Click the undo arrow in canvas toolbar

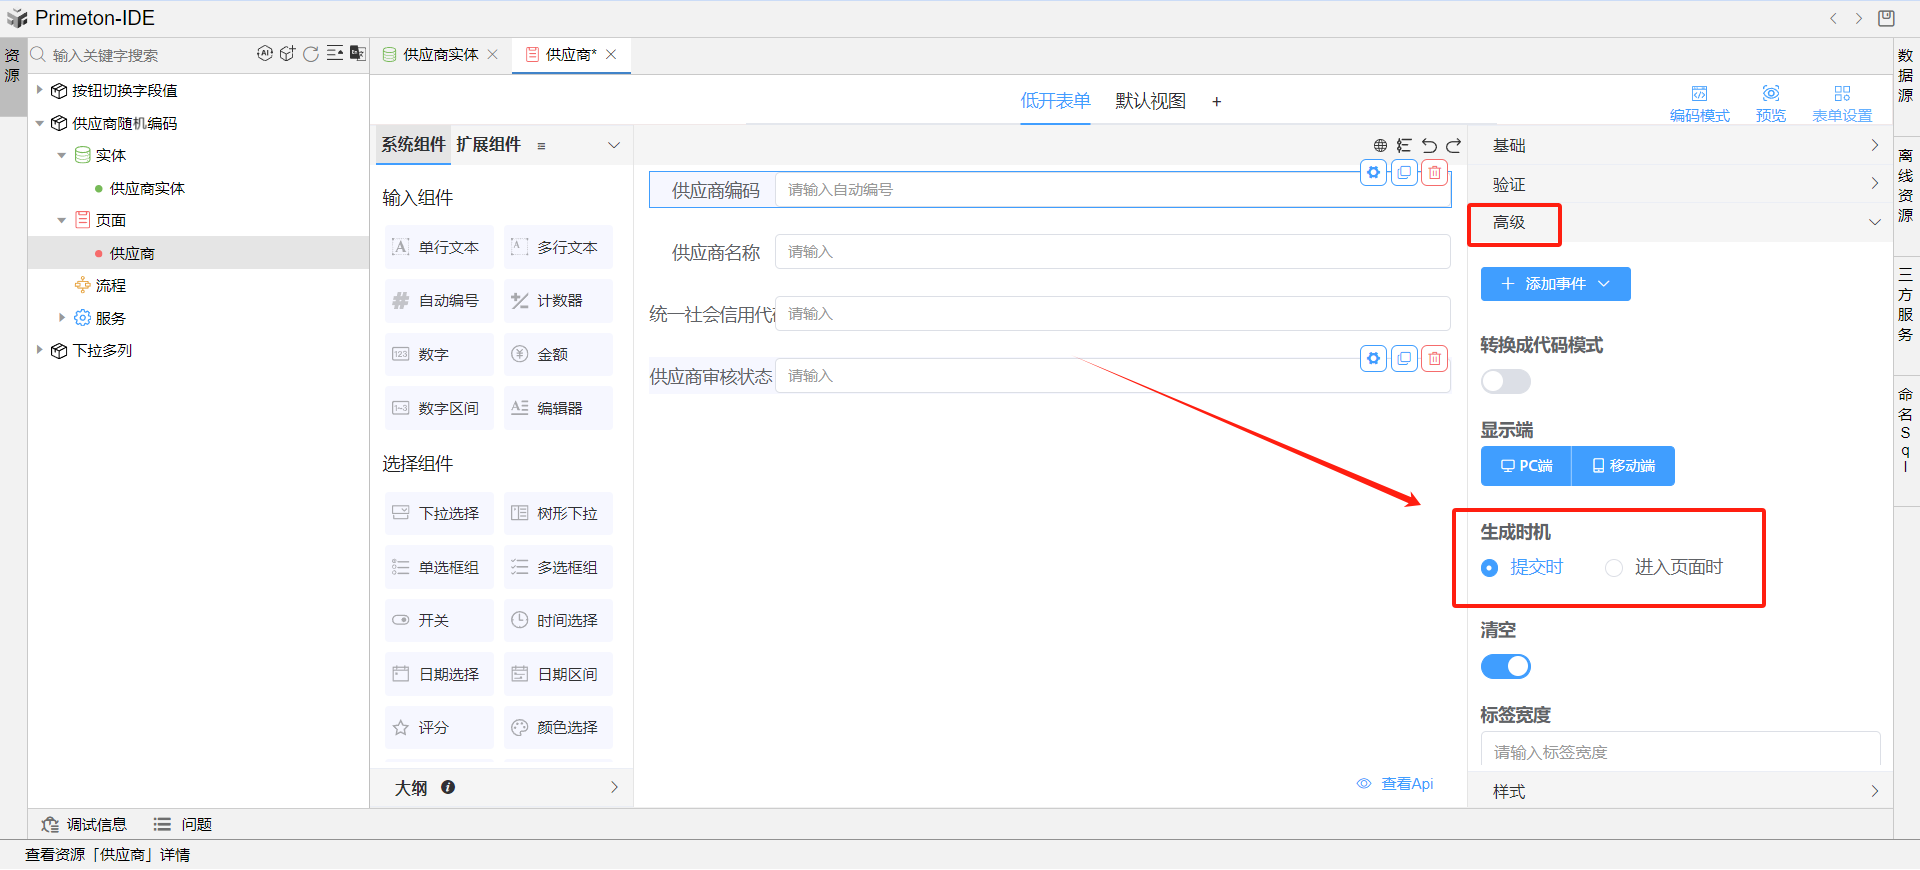tap(1429, 146)
